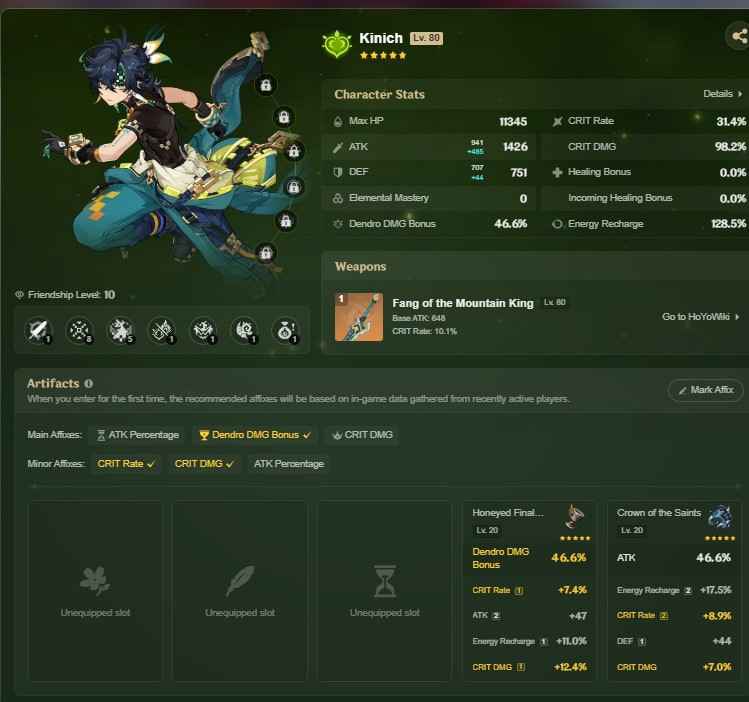Click the CRIT Rate 31.4% stat
Viewport: 749px width, 702px height.
coord(645,121)
